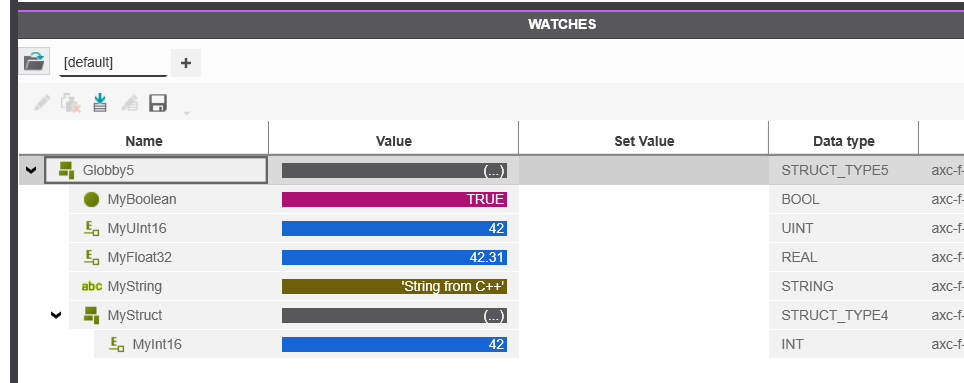Viewport: 964px width, 383px height.
Task: Click the delete watch item icon
Action: tap(71, 103)
